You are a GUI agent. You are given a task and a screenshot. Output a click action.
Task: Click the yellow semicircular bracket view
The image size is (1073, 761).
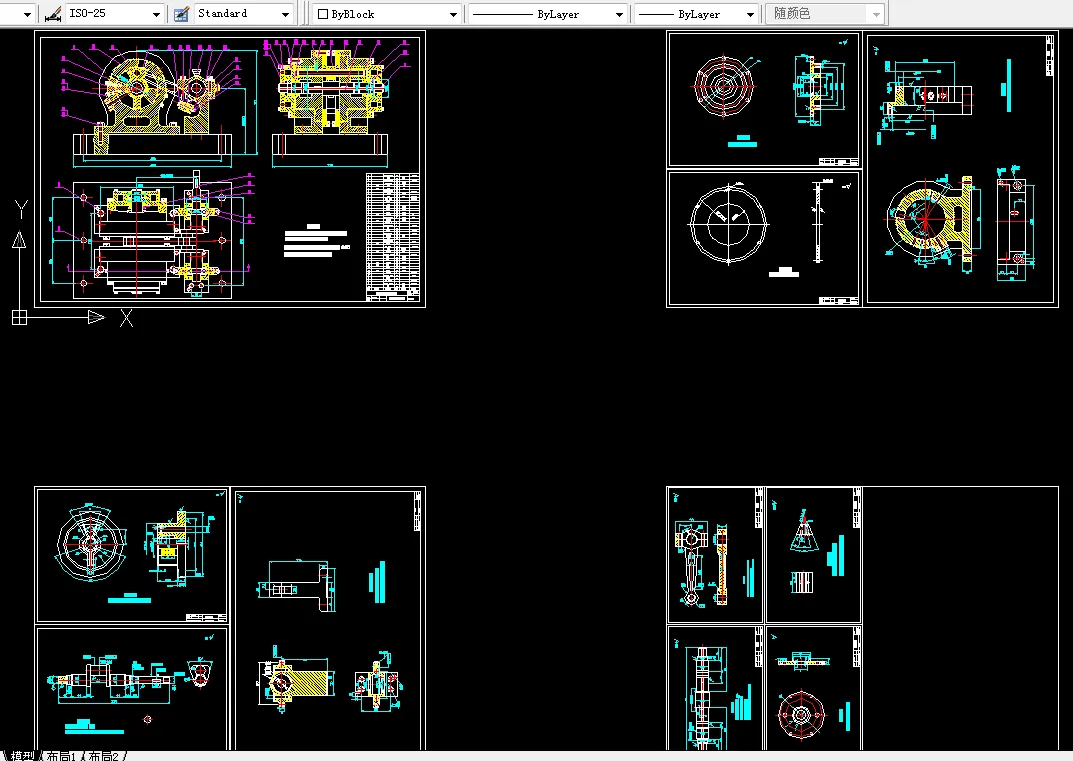click(929, 219)
